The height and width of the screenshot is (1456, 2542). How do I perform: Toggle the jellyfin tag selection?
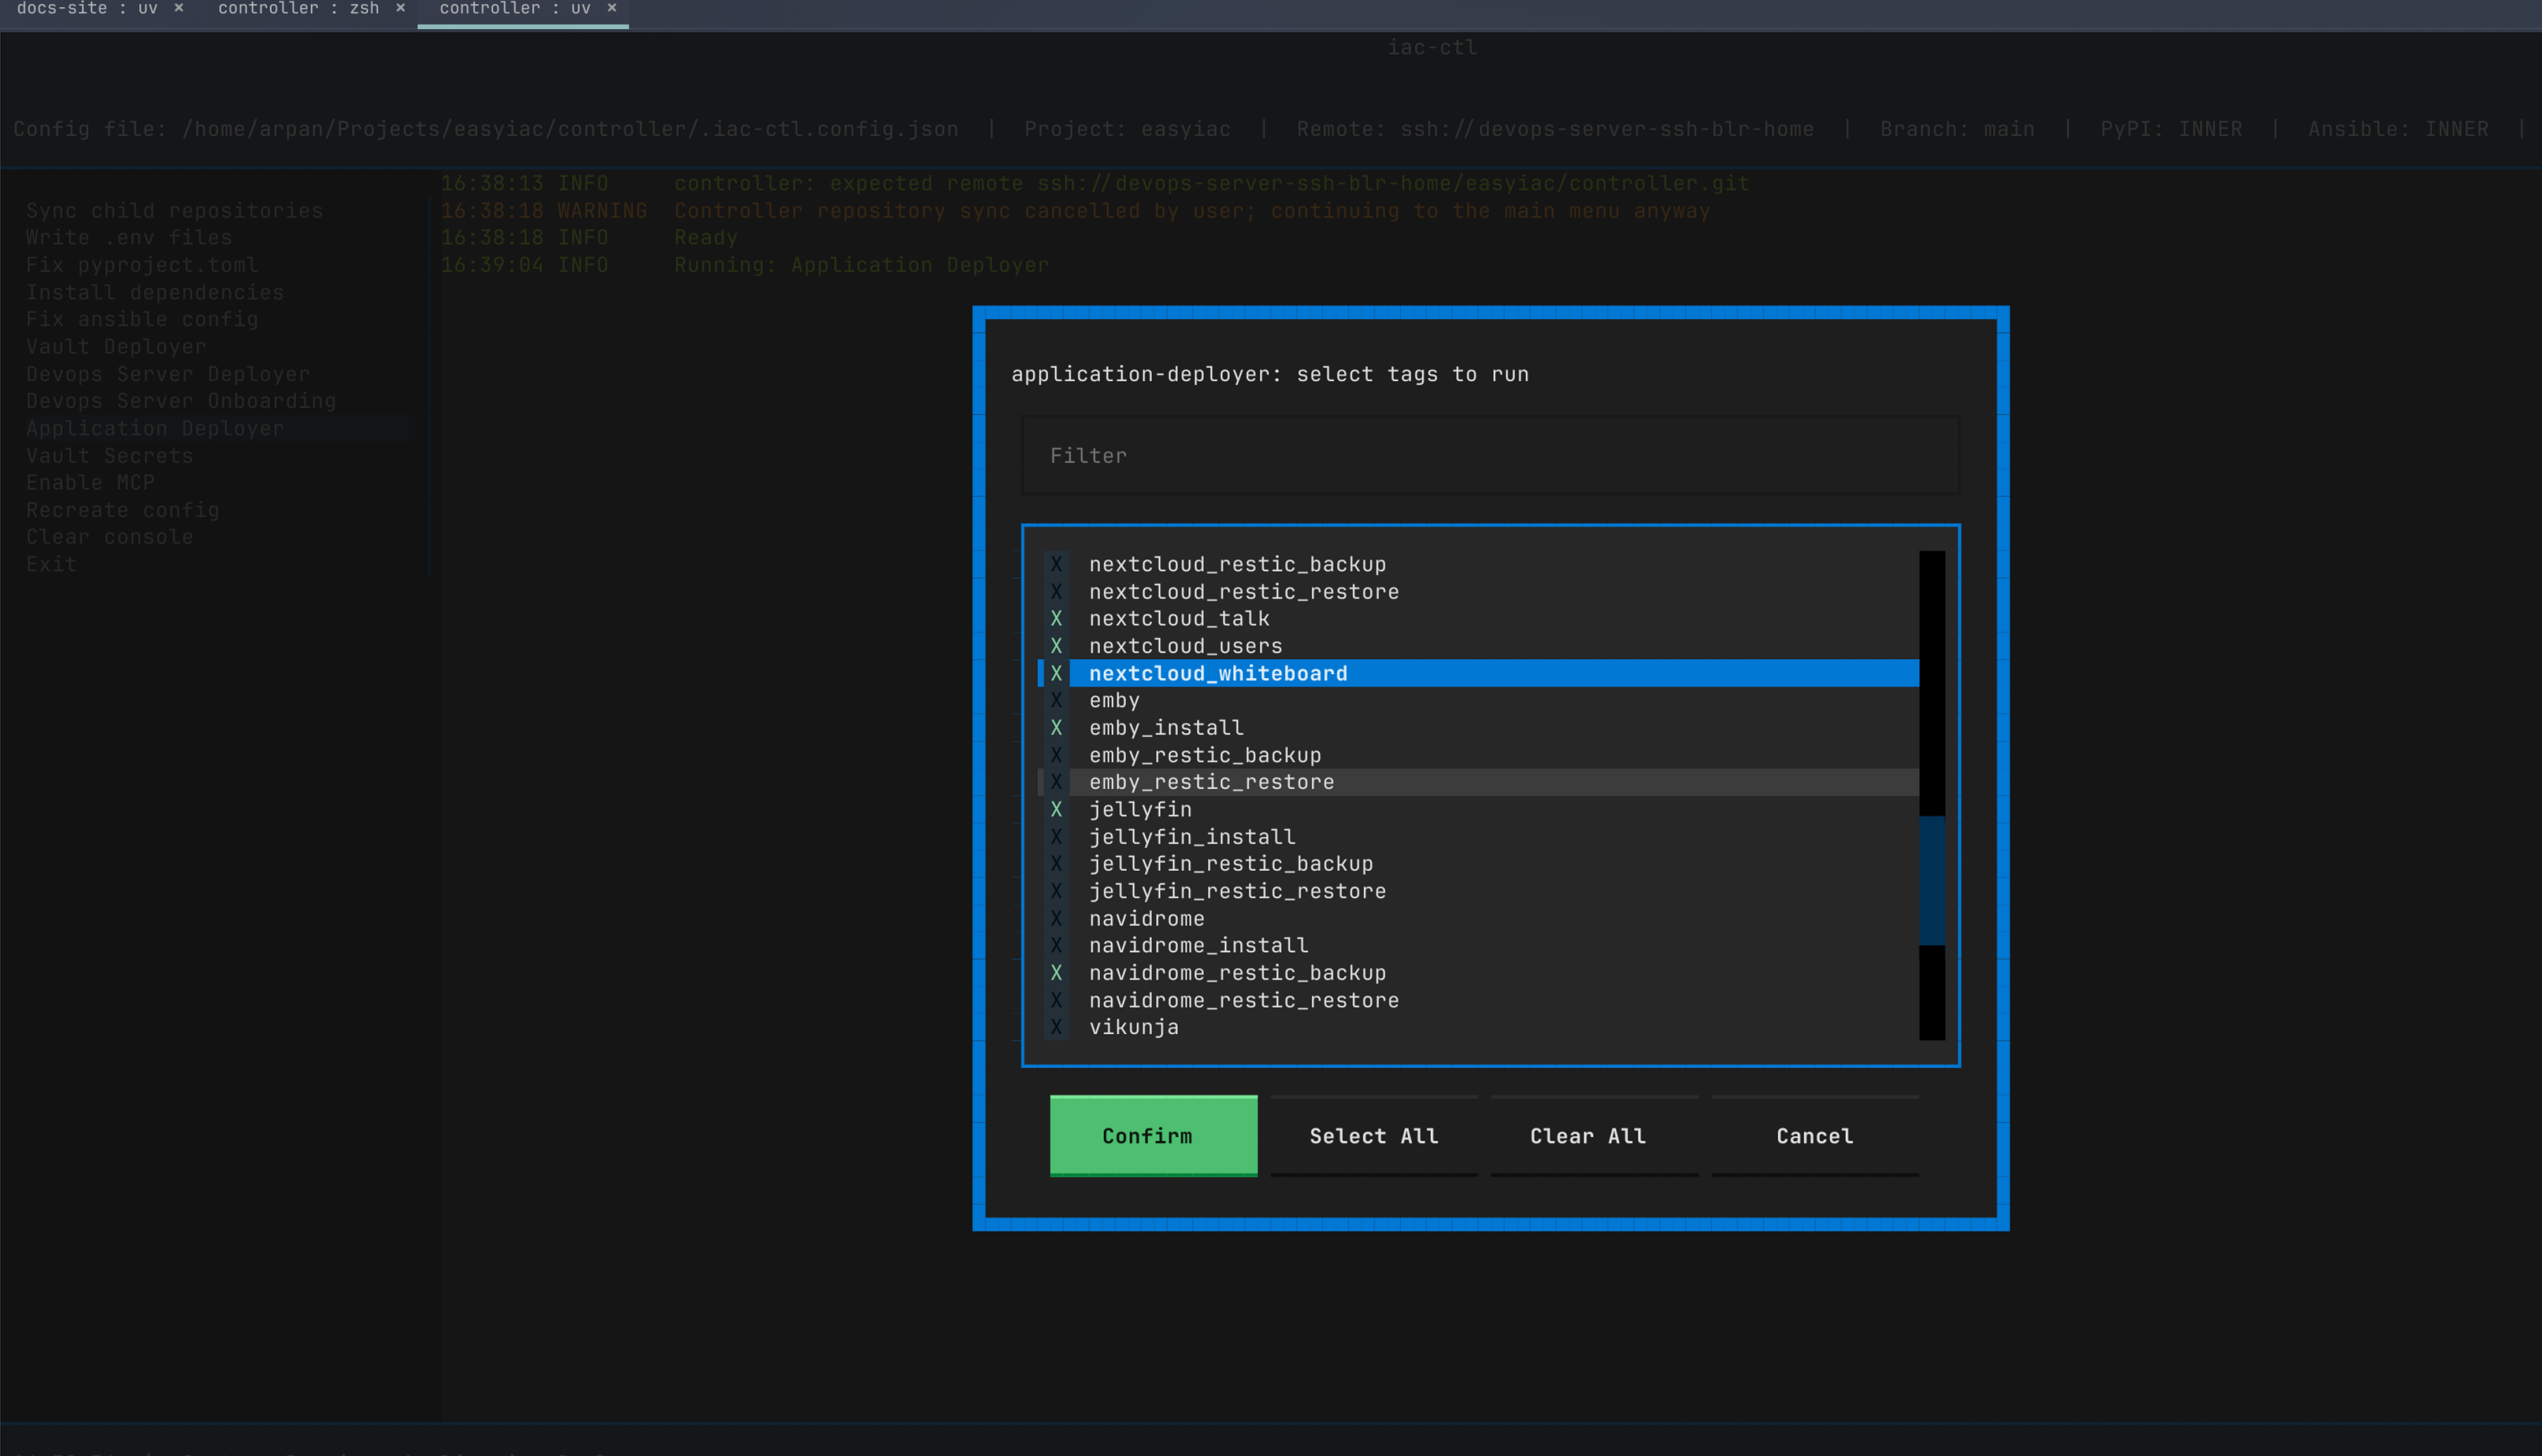point(1479,809)
